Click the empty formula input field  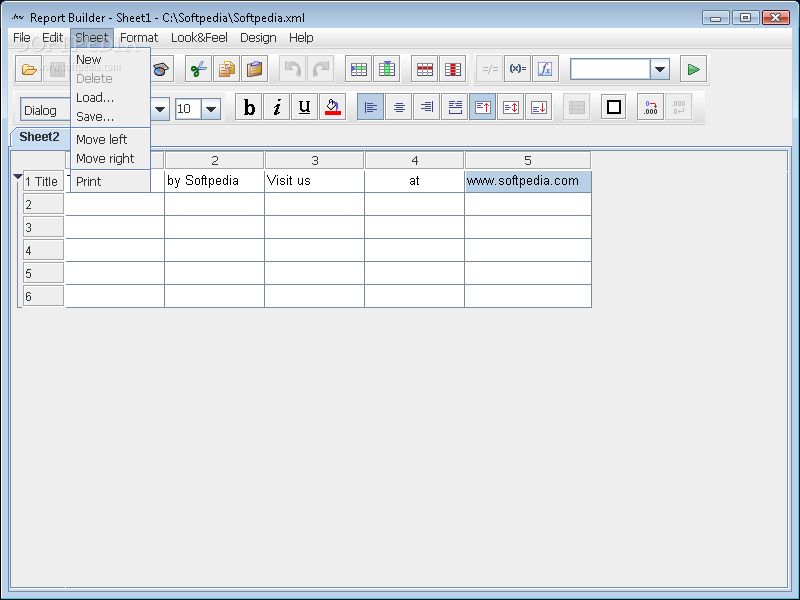(610, 69)
